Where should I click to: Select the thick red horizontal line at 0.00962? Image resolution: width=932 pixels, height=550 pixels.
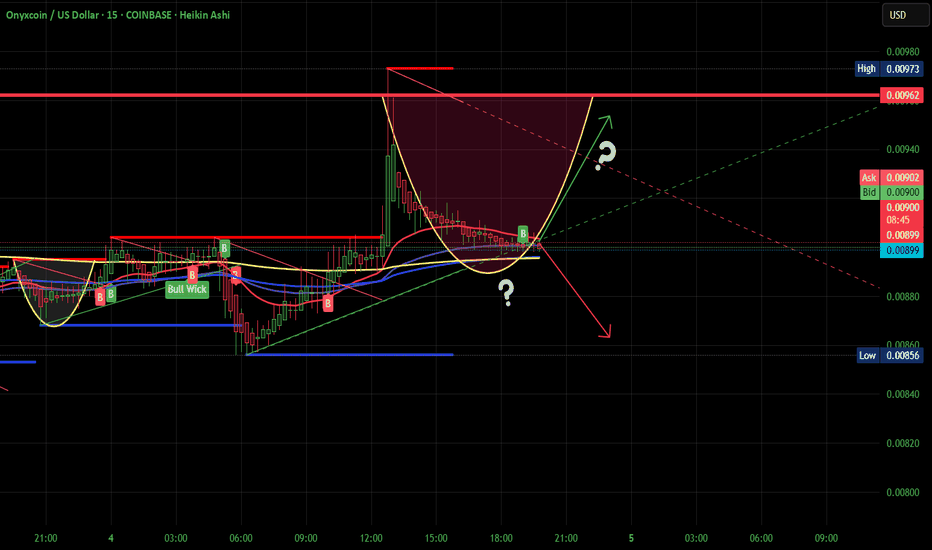(x=440, y=95)
